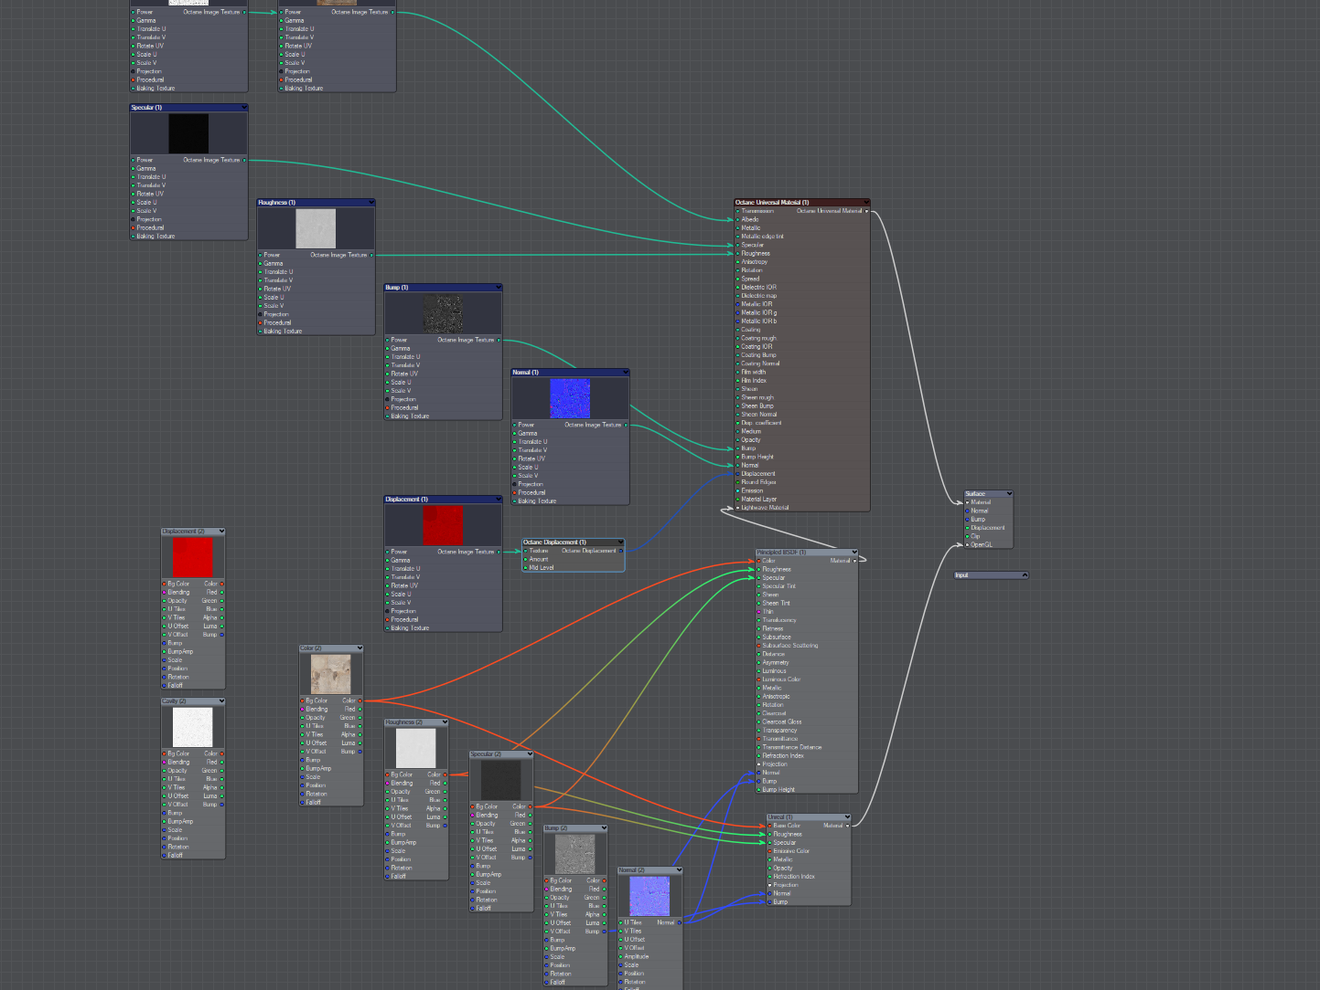Collapse the Octane Universal Material node
This screenshot has height=990, width=1320.
[866, 202]
